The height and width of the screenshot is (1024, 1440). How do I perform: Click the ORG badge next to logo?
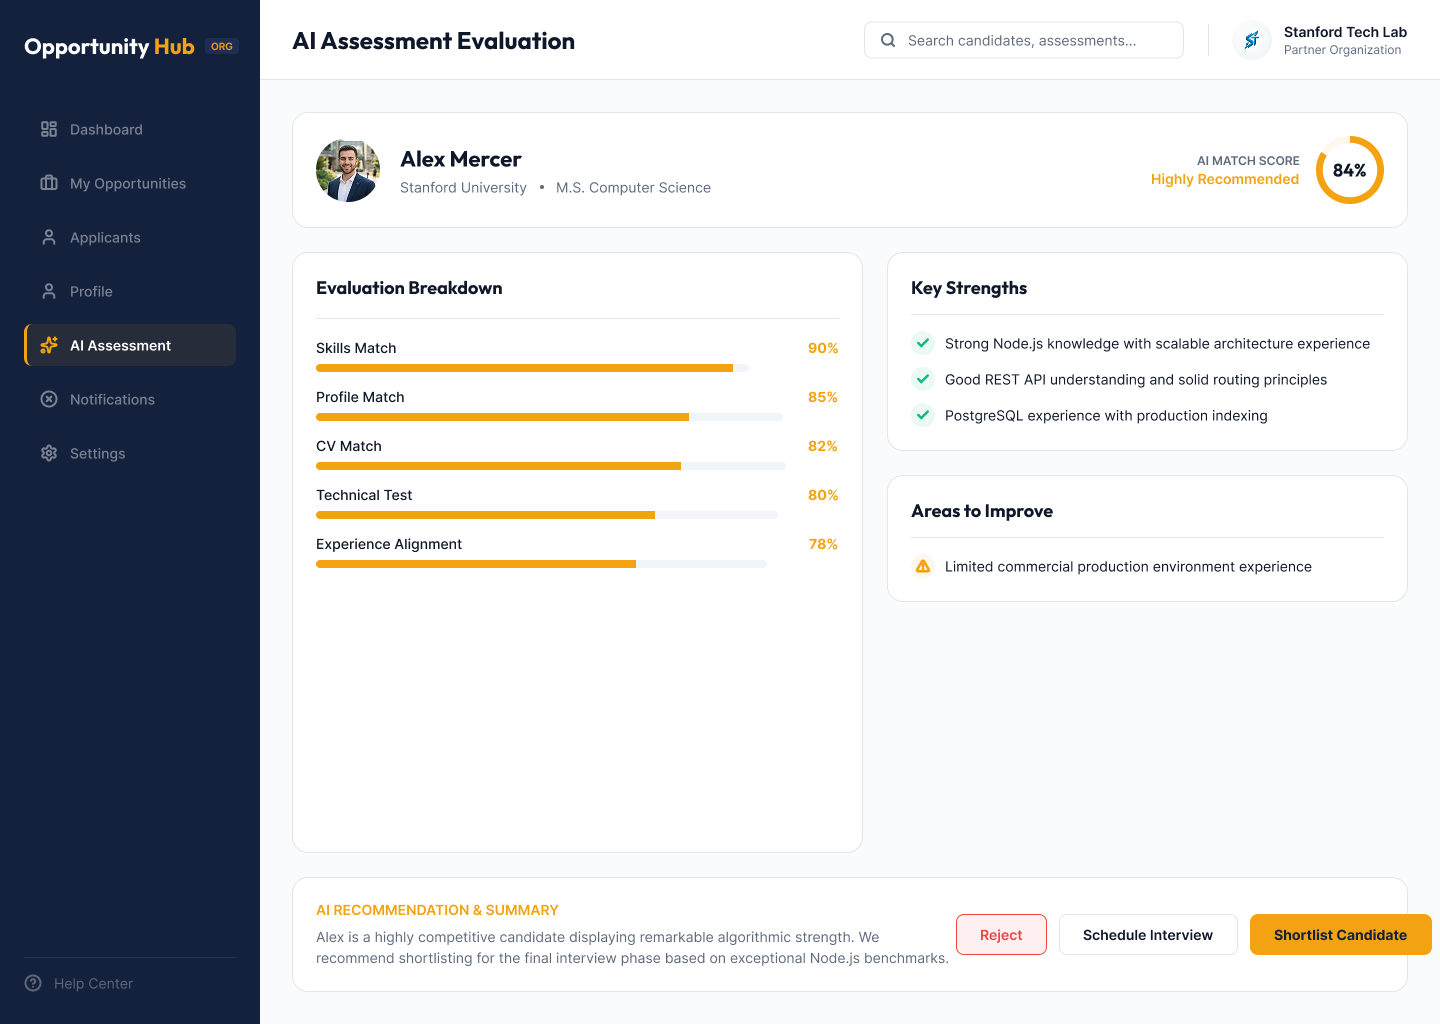click(x=222, y=46)
